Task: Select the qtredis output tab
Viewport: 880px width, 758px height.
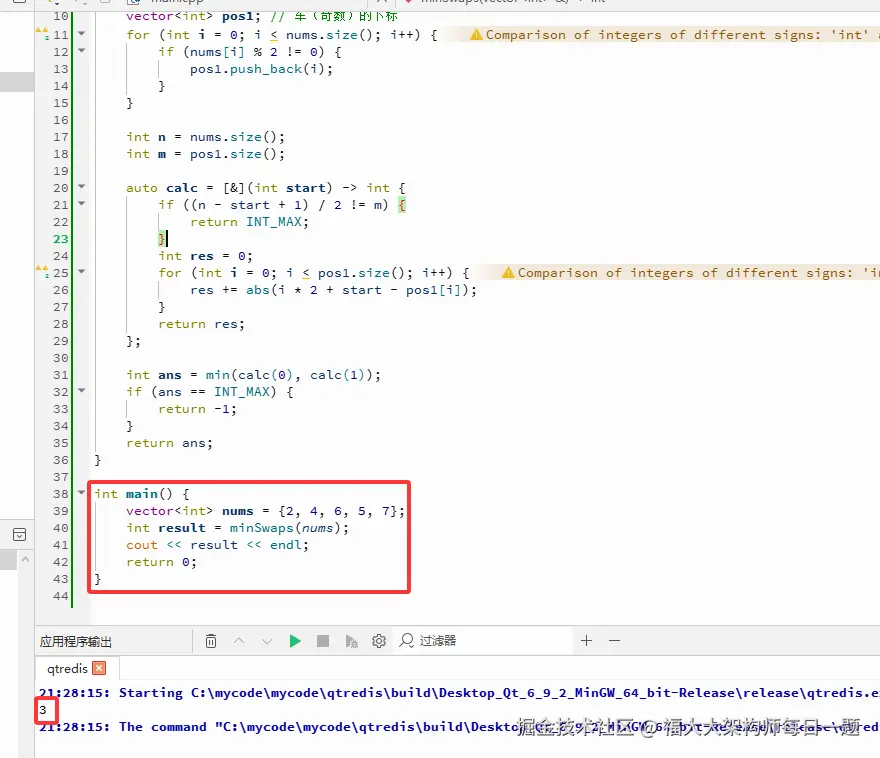Action: (x=67, y=668)
